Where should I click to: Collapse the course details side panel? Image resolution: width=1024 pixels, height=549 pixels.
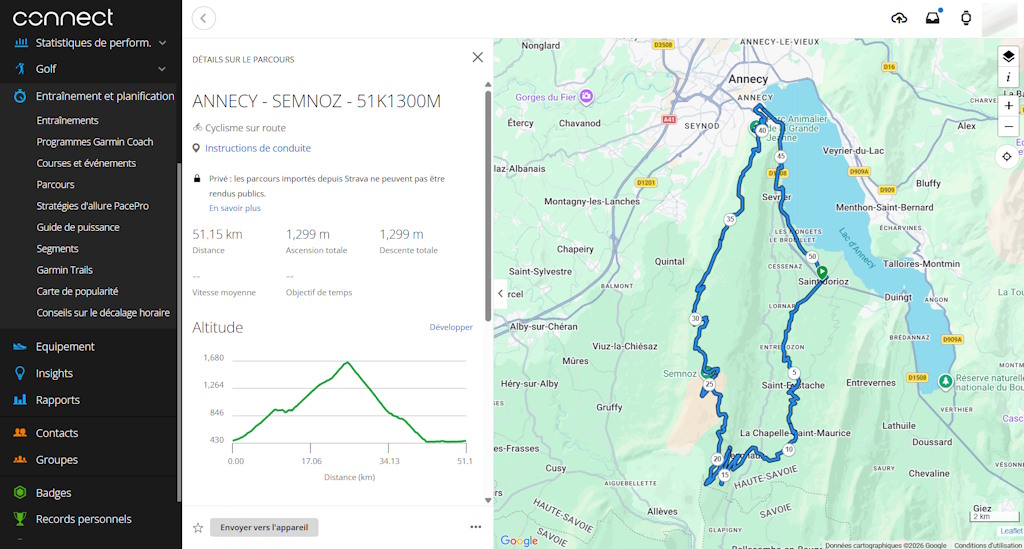click(501, 294)
